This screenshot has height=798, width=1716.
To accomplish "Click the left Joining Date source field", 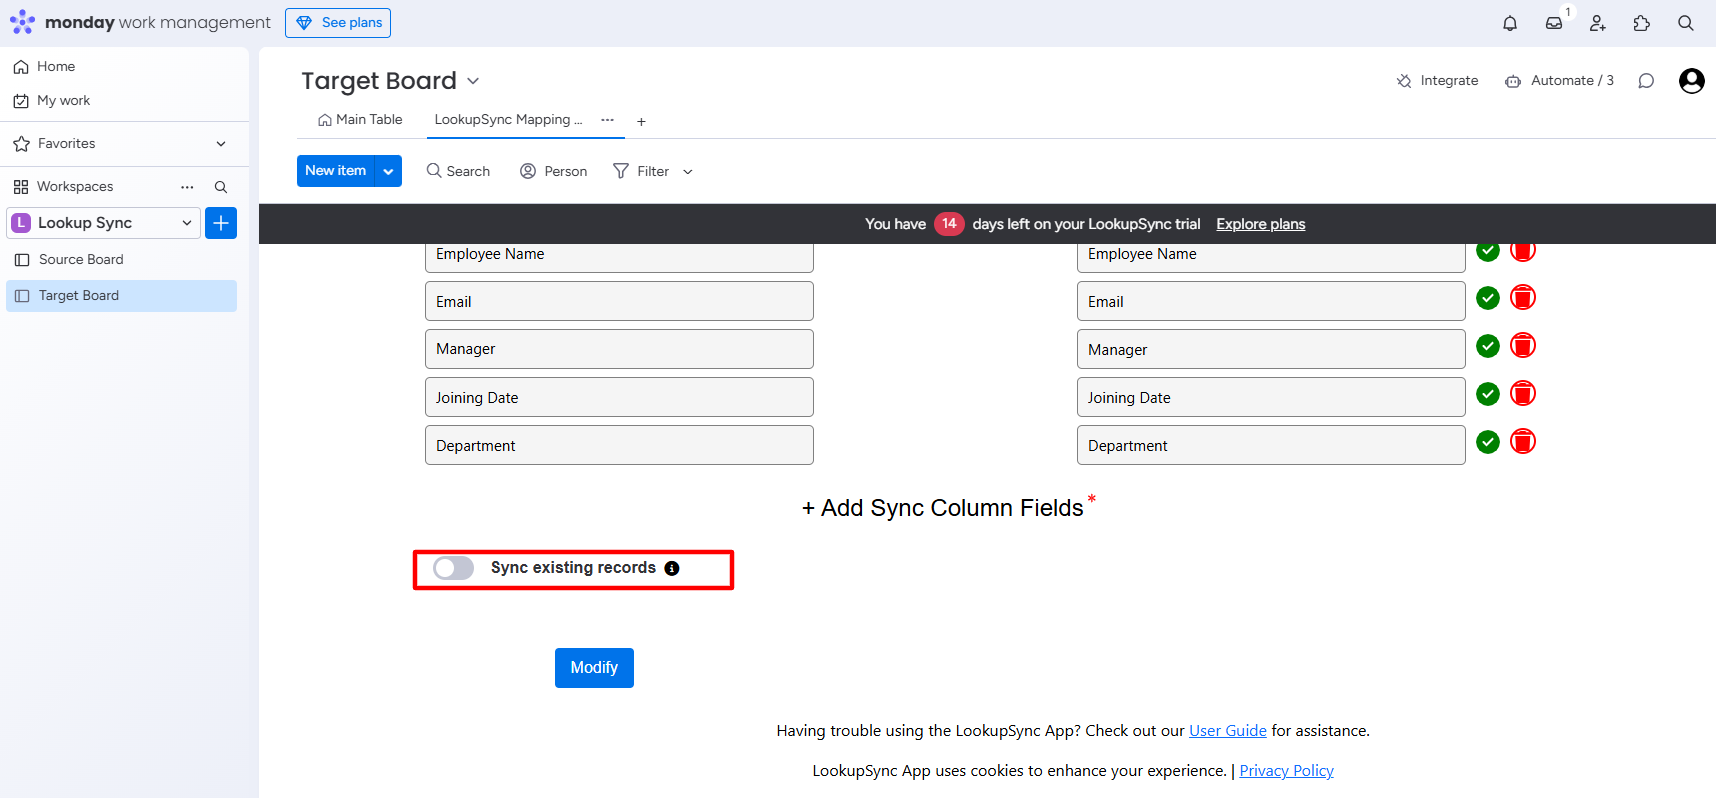I will point(619,397).
